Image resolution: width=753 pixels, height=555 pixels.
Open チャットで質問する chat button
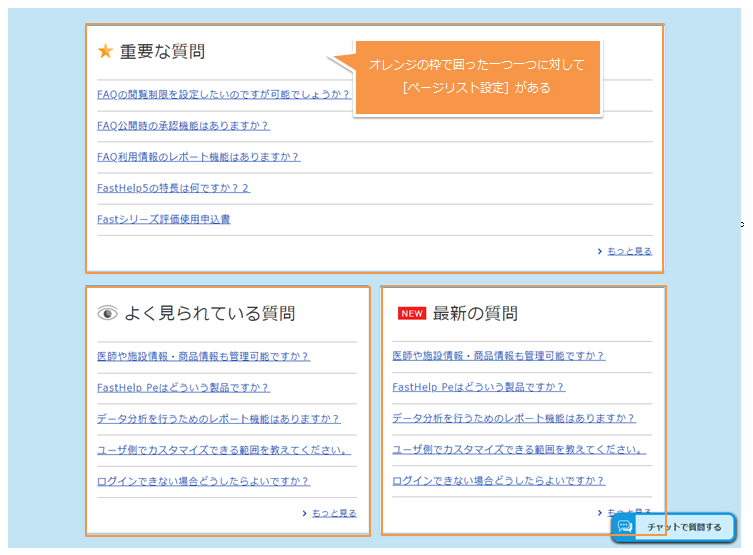673,527
